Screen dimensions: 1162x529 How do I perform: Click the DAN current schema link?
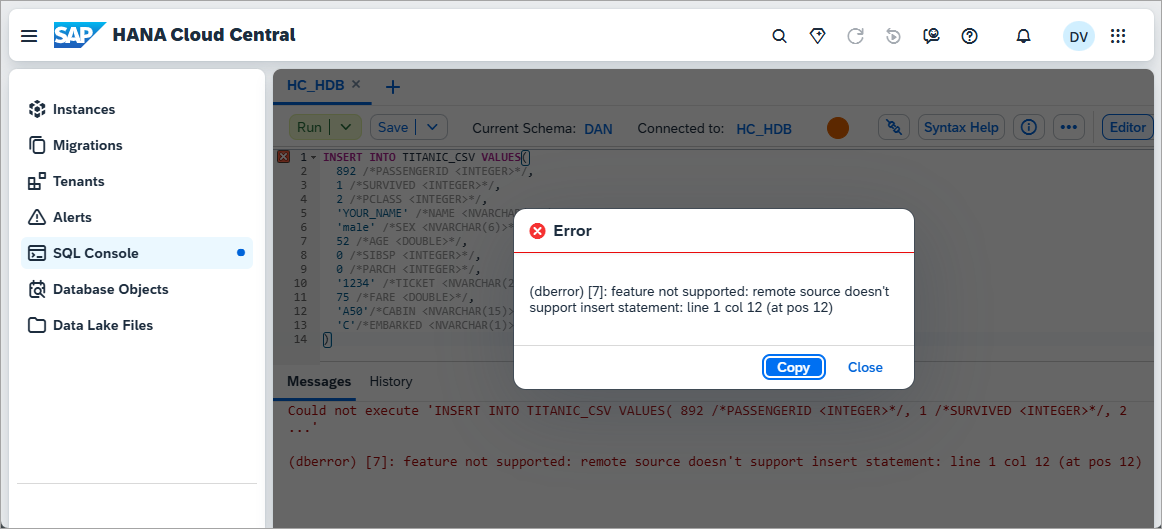(599, 128)
